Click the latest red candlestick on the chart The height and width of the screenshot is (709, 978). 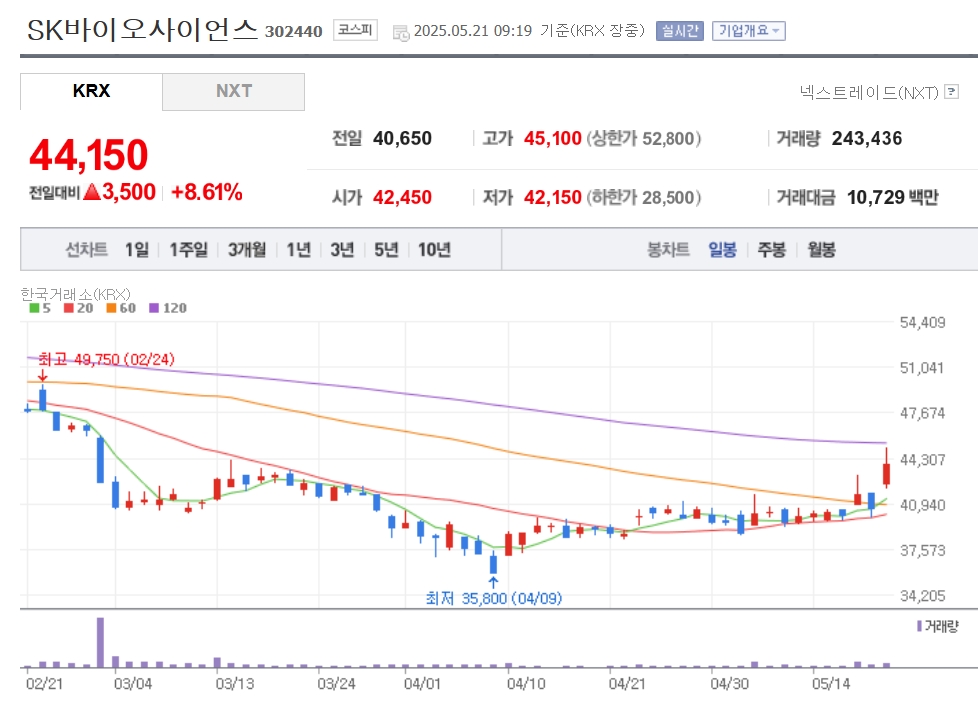pyautogui.click(x=886, y=474)
